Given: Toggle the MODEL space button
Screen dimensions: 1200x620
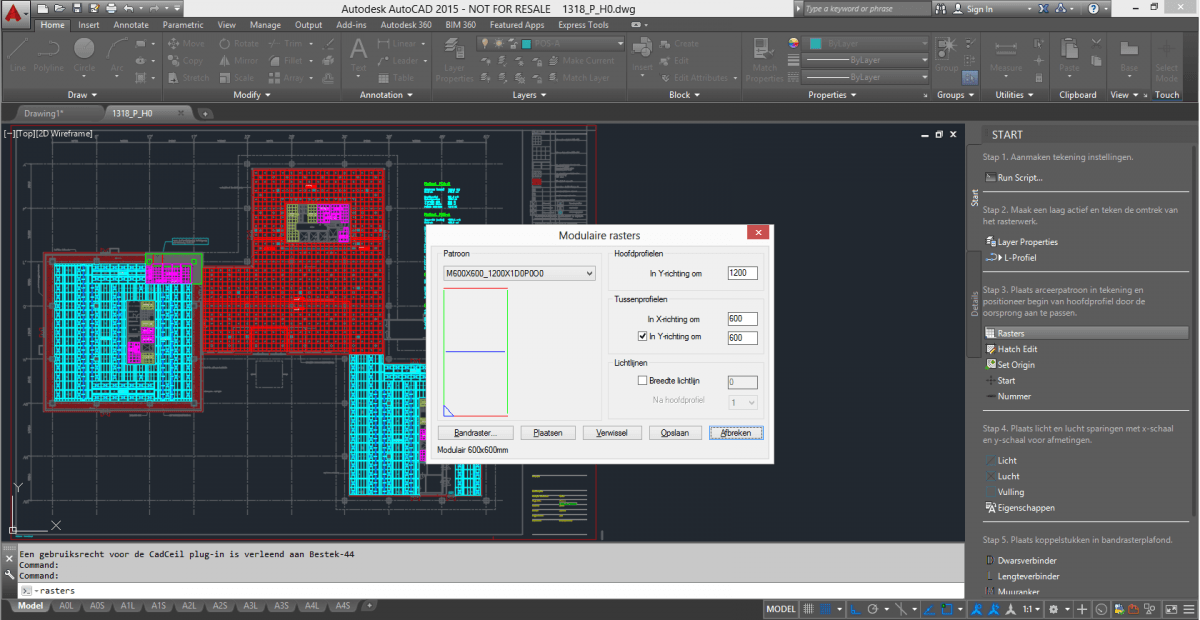Looking at the screenshot, I should [781, 609].
